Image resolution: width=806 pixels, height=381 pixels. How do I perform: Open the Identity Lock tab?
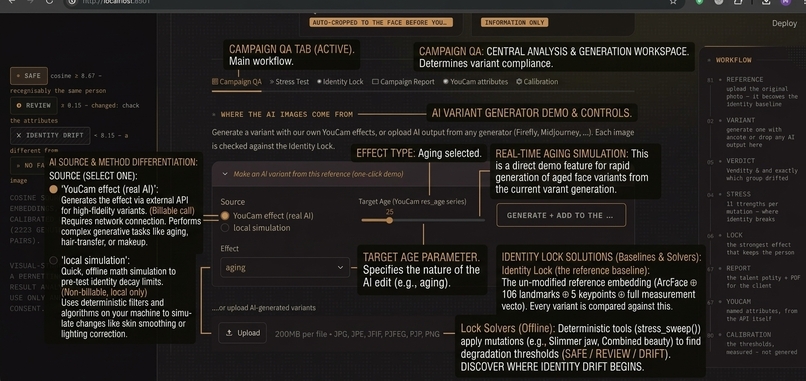340,82
